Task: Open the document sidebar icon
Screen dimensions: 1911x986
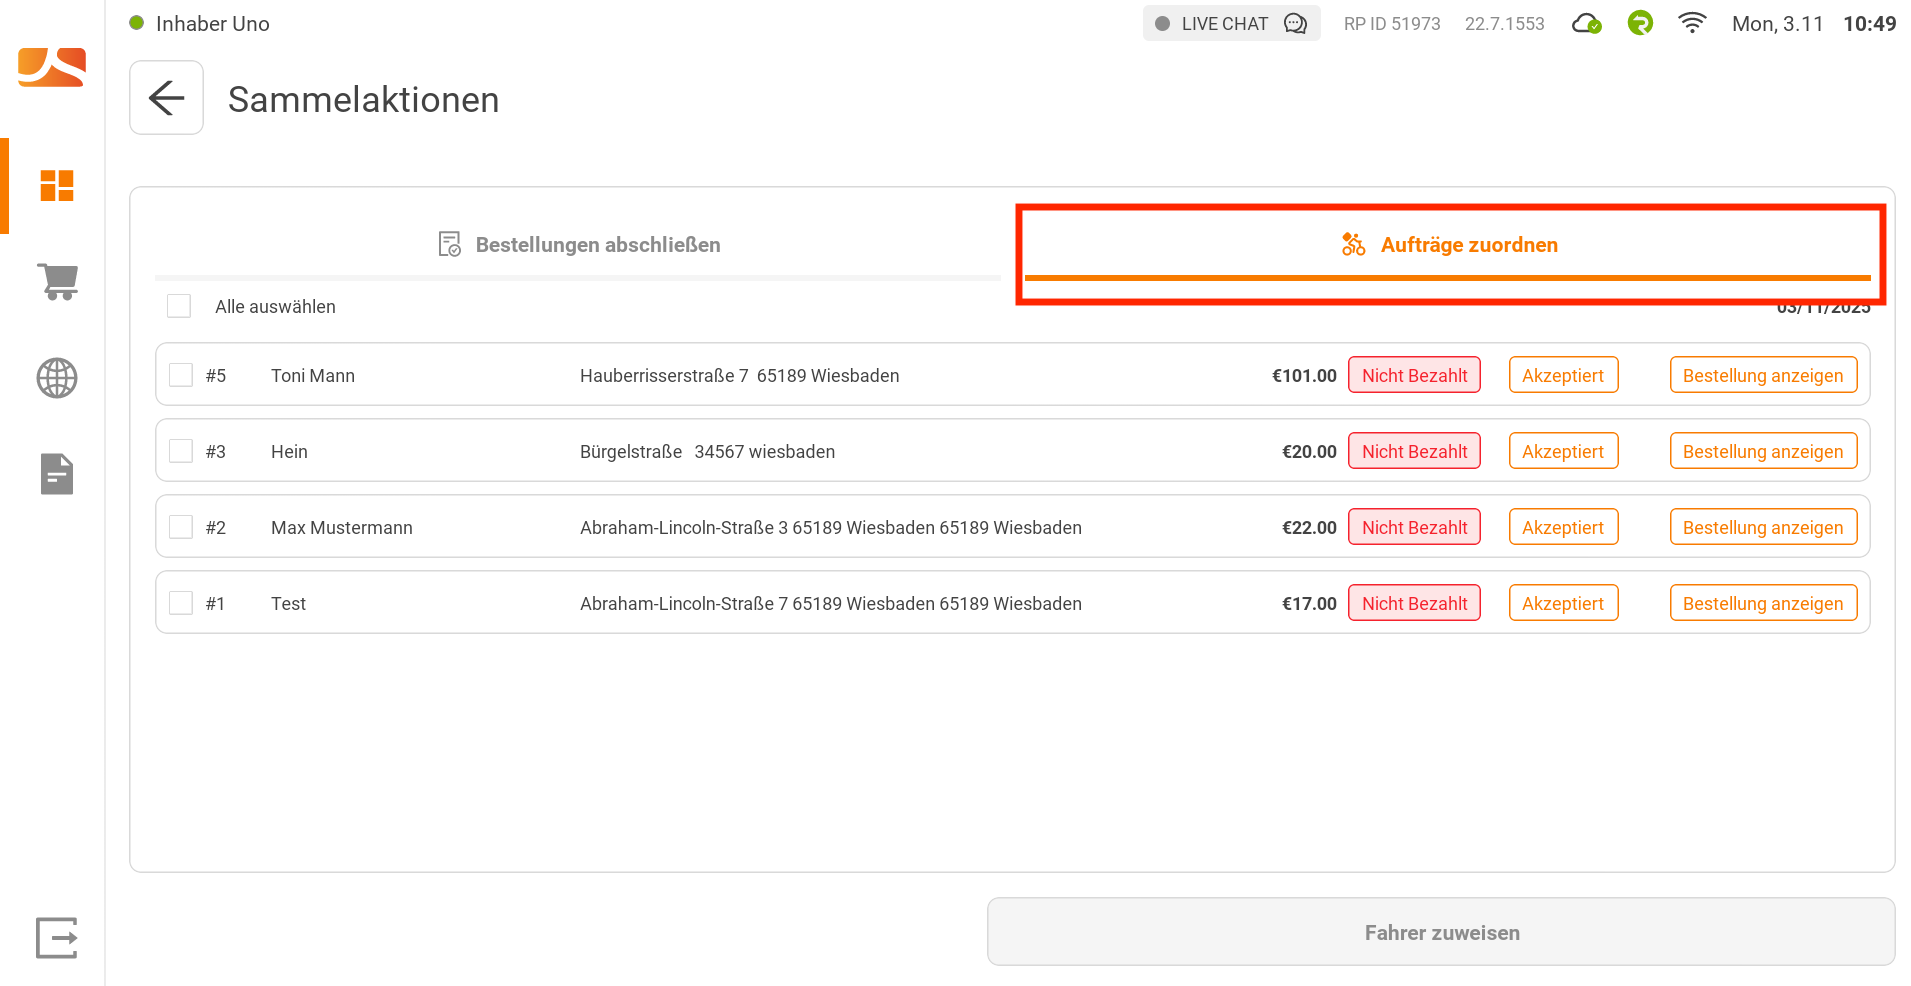Action: pyautogui.click(x=57, y=474)
